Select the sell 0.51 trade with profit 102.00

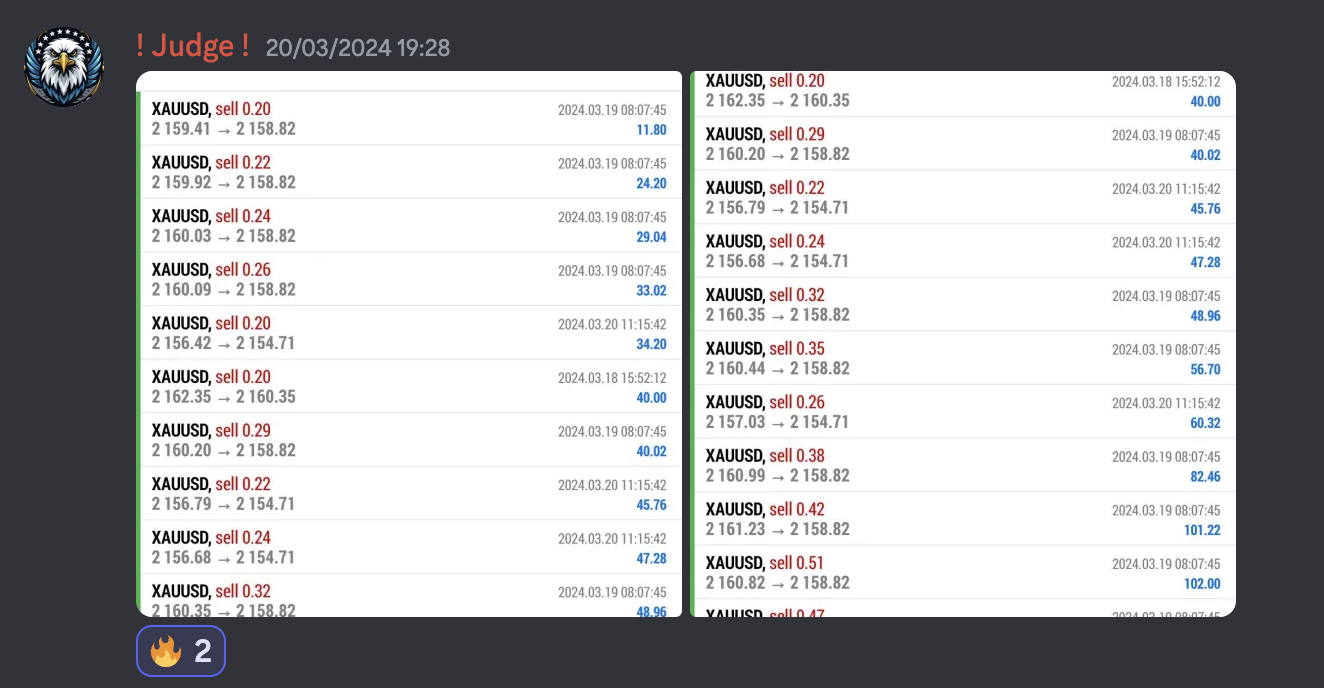pos(963,572)
